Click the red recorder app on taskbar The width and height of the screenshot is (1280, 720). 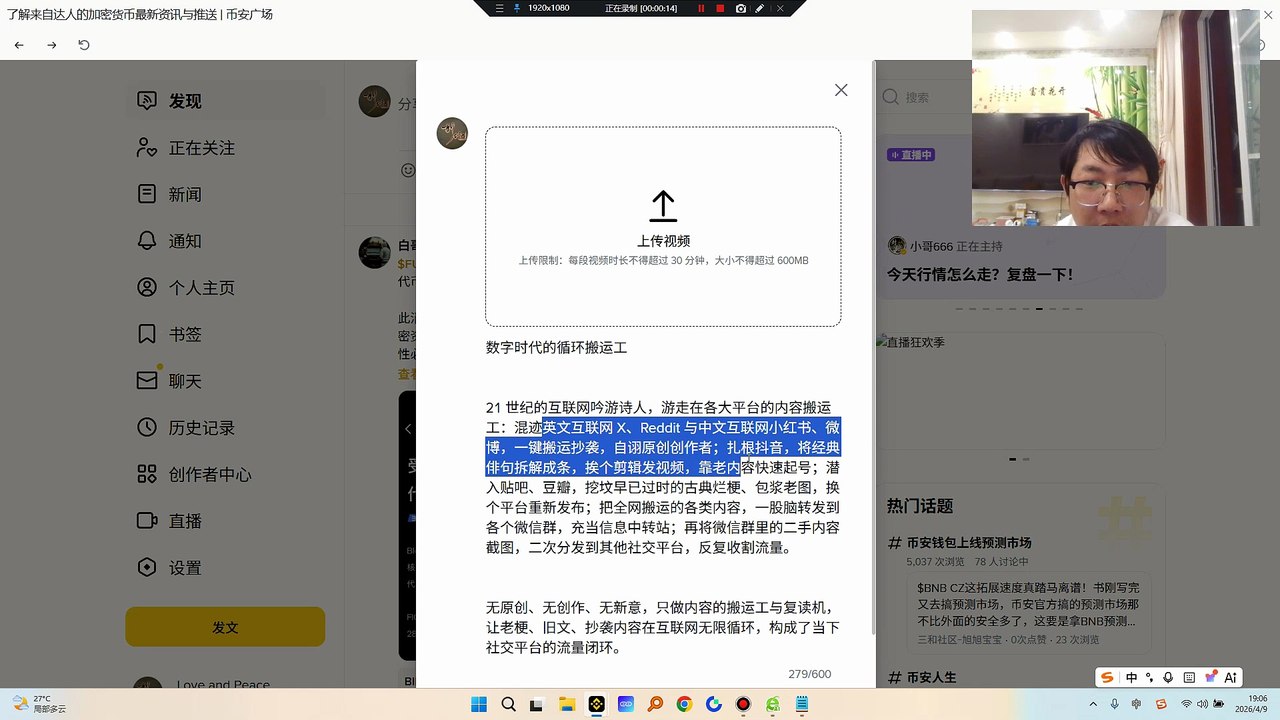tap(743, 704)
